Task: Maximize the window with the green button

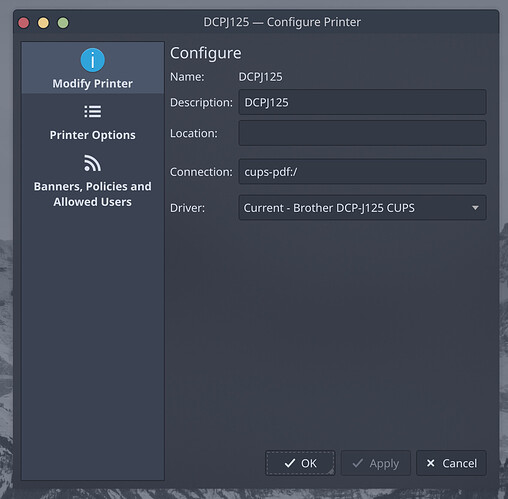Action: click(63, 23)
